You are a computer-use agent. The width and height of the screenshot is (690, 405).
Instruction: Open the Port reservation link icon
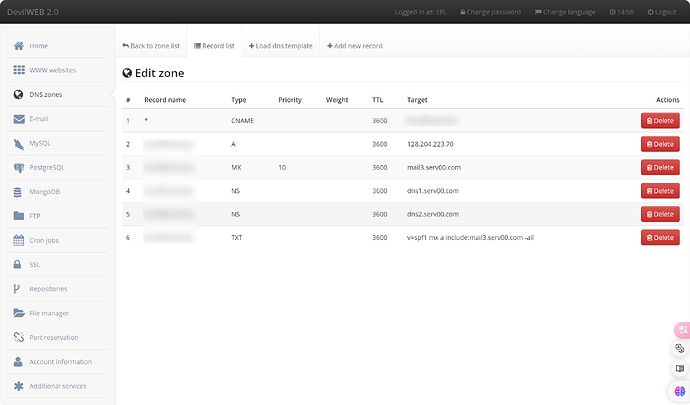pyautogui.click(x=18, y=337)
